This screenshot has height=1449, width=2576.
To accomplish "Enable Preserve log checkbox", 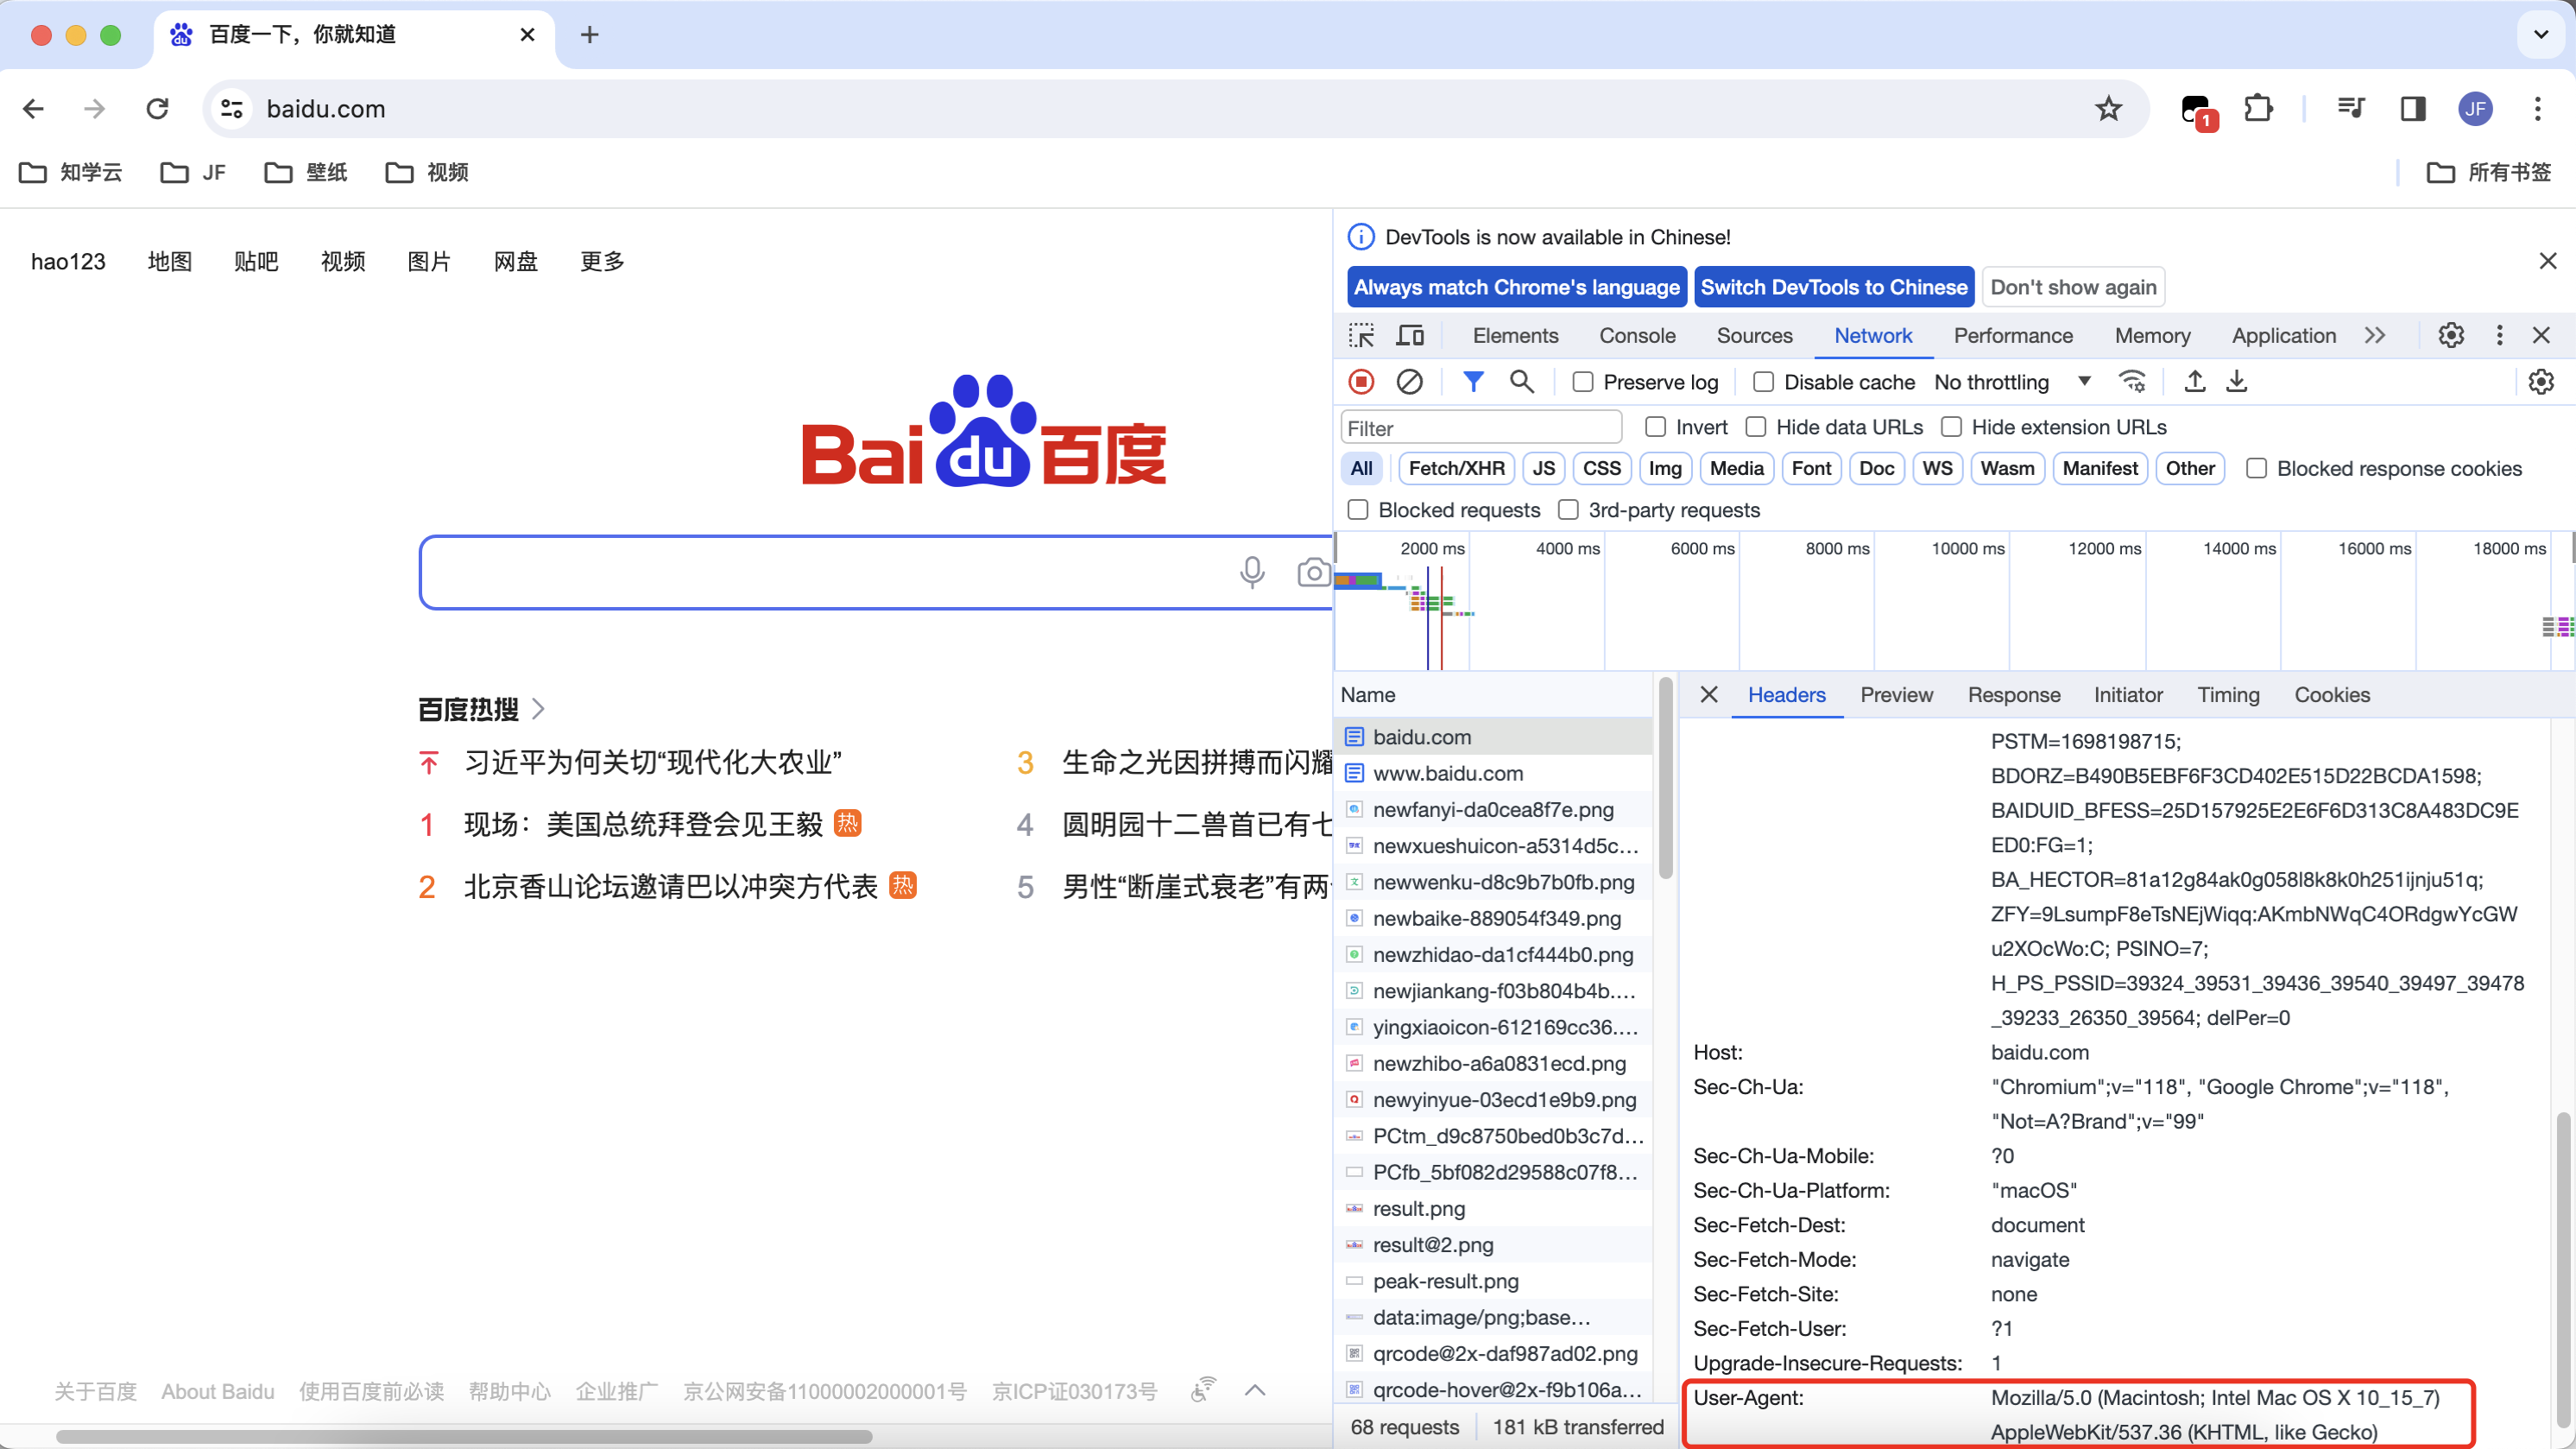I will pyautogui.click(x=1583, y=382).
